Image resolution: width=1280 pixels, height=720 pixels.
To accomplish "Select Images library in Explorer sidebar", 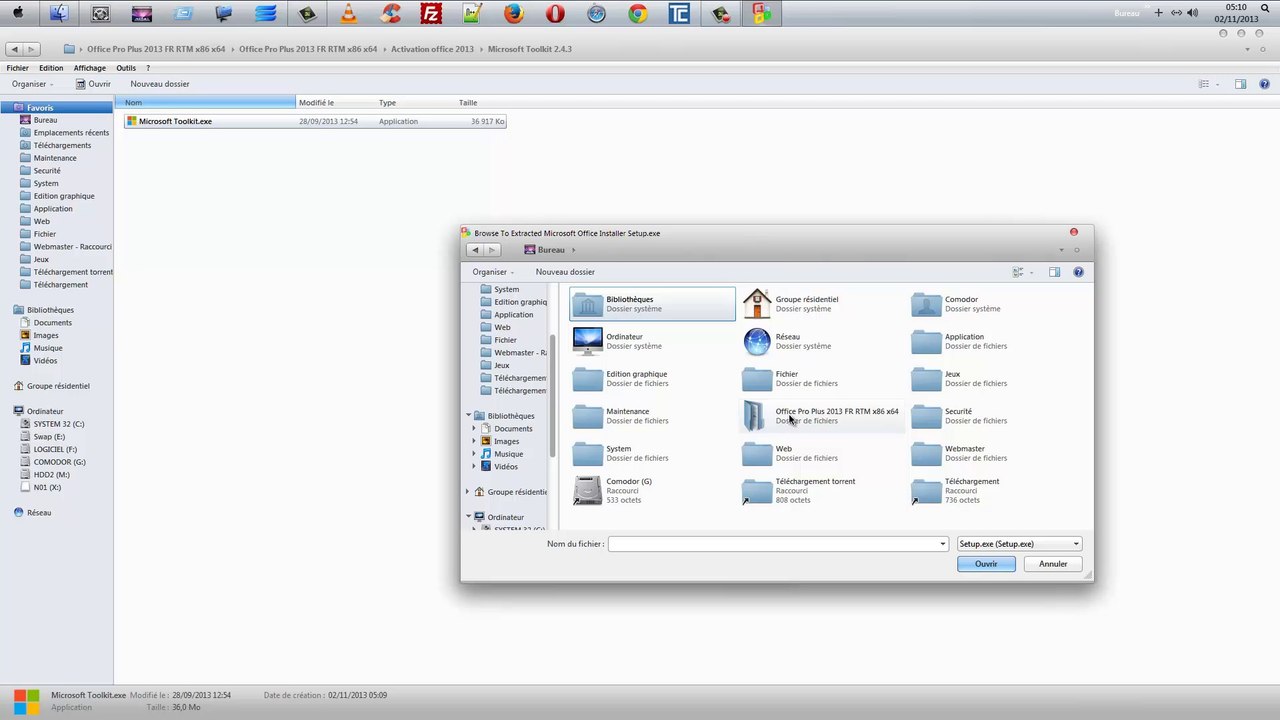I will [x=46, y=335].
